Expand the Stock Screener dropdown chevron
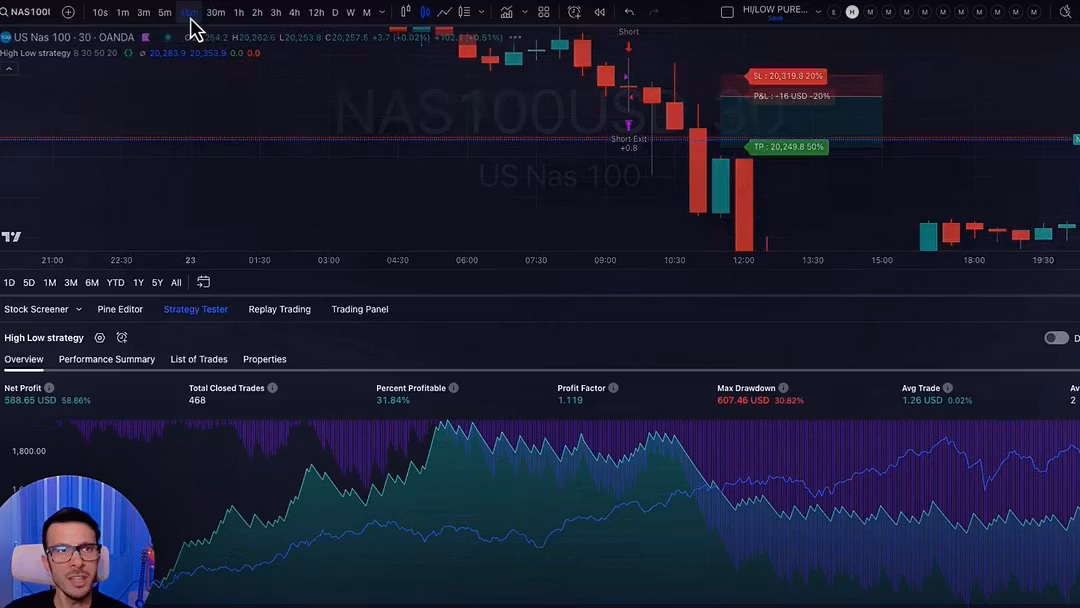This screenshot has width=1080, height=608. point(79,310)
